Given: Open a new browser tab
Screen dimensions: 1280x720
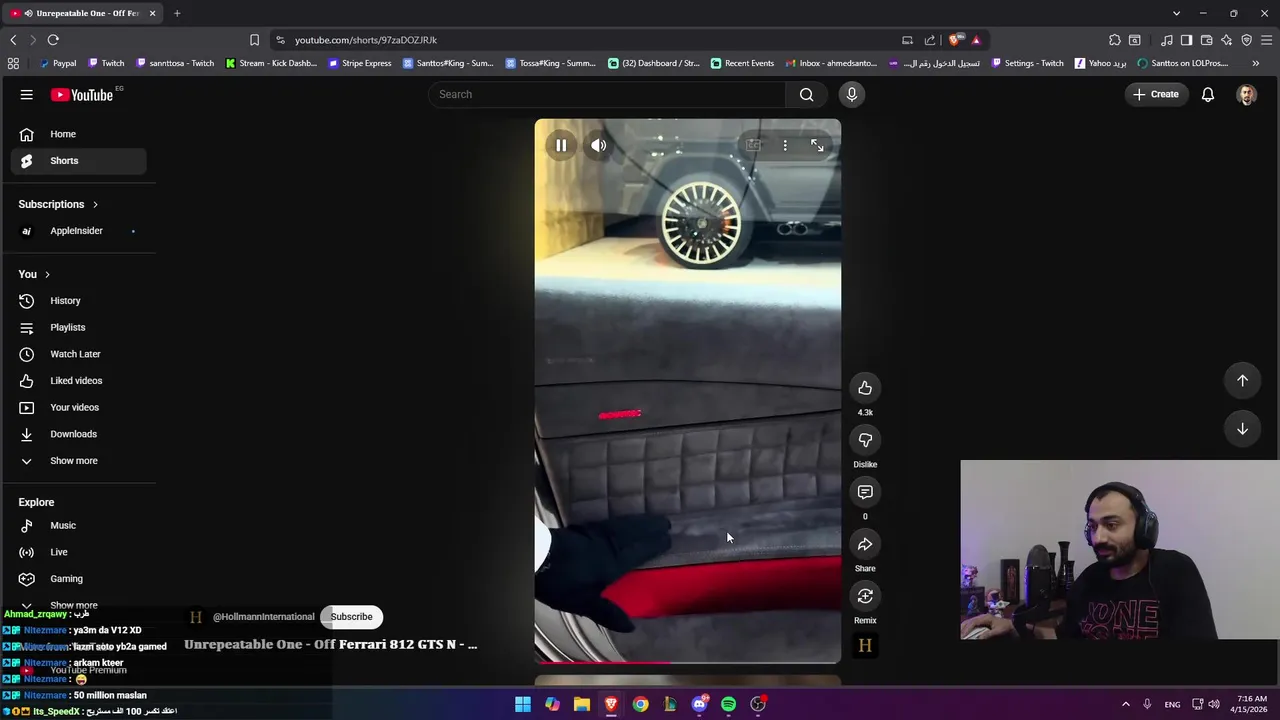Looking at the screenshot, I should click(x=177, y=13).
